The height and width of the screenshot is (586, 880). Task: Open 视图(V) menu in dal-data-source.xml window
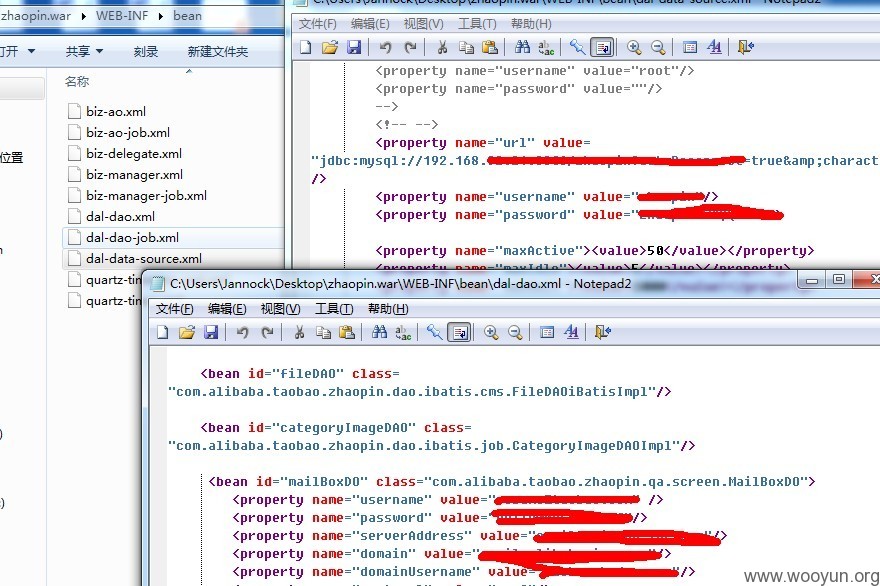[x=424, y=24]
